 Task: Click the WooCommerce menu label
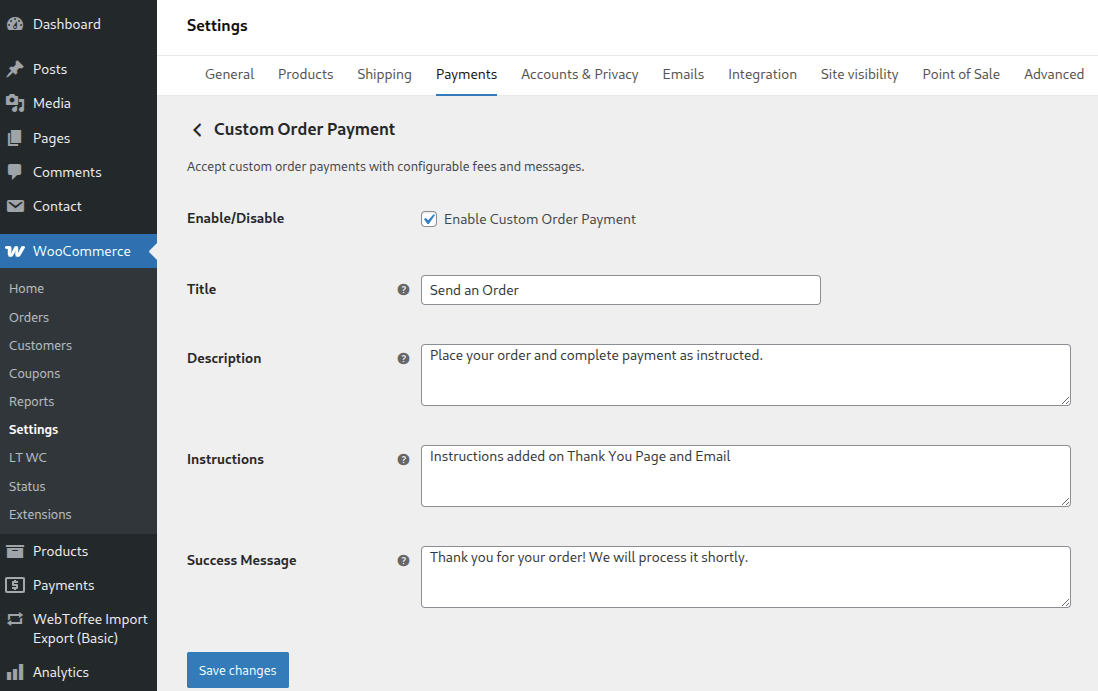[82, 251]
